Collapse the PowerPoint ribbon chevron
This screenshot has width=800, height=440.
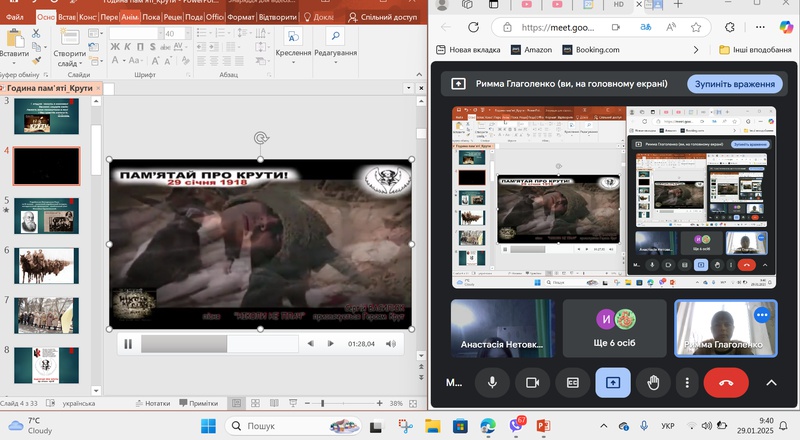pos(419,75)
